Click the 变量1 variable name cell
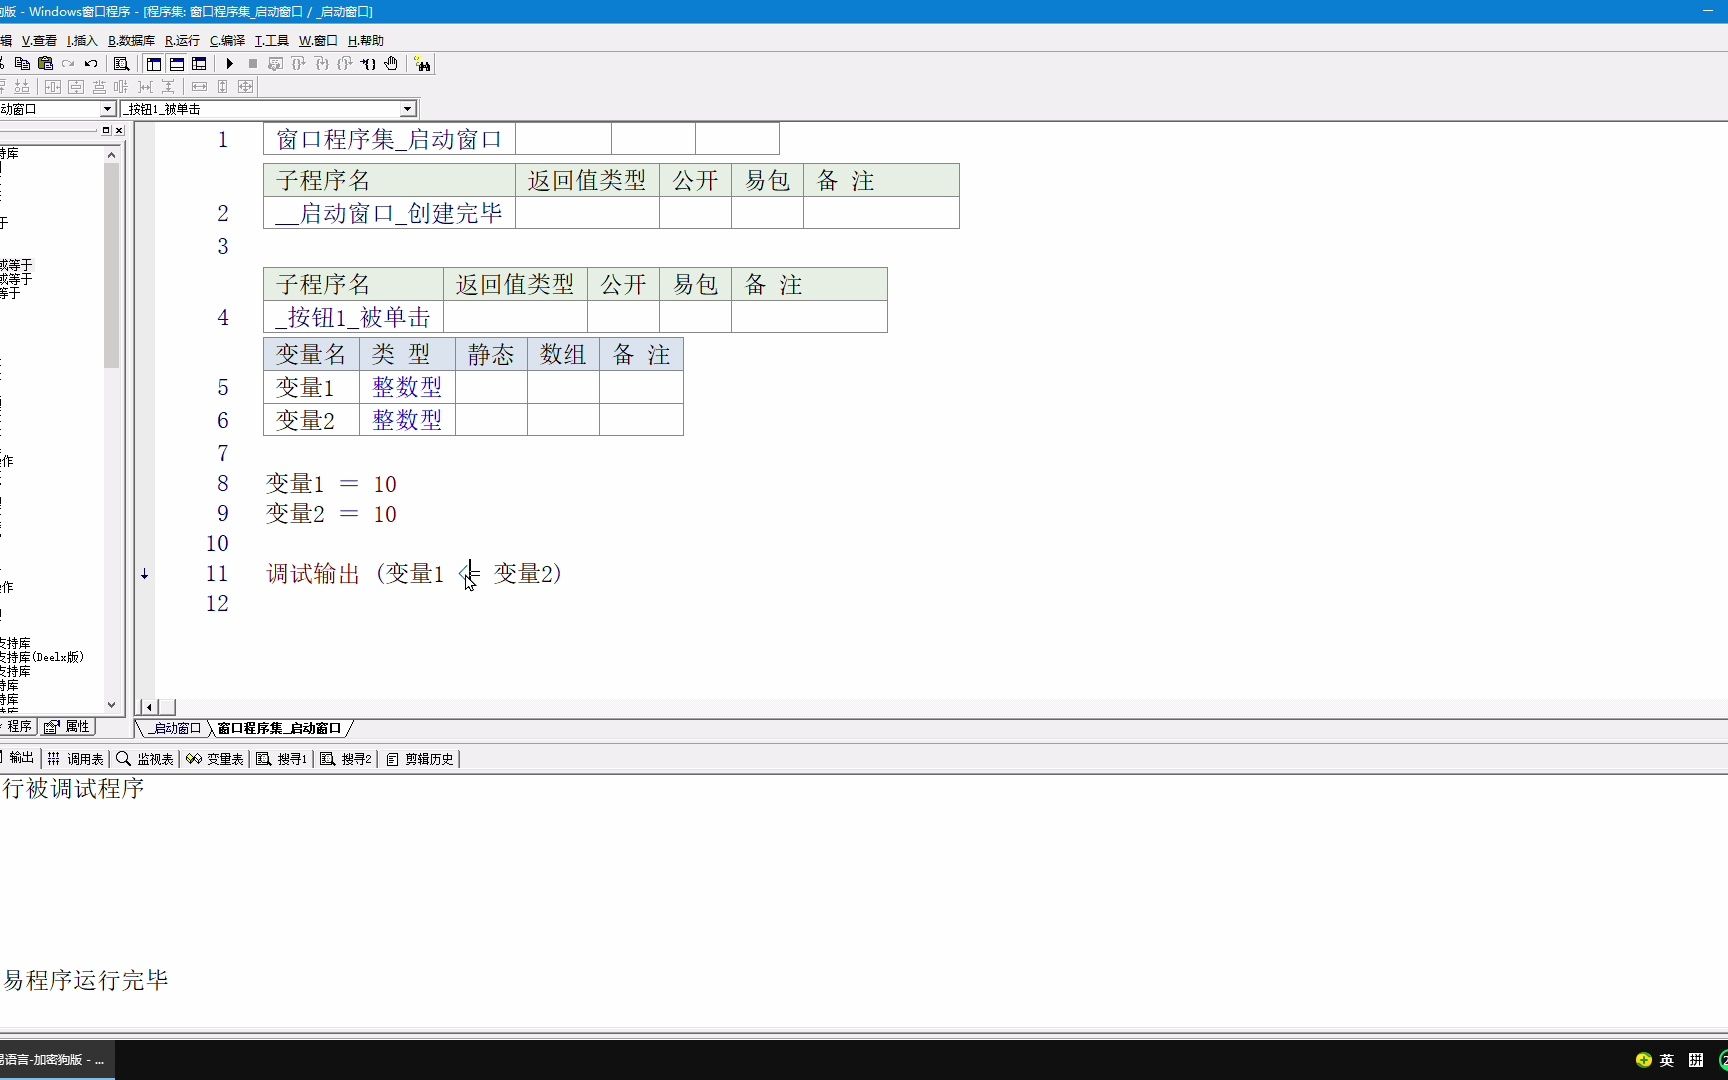Viewport: 1728px width, 1080px height. click(x=311, y=387)
